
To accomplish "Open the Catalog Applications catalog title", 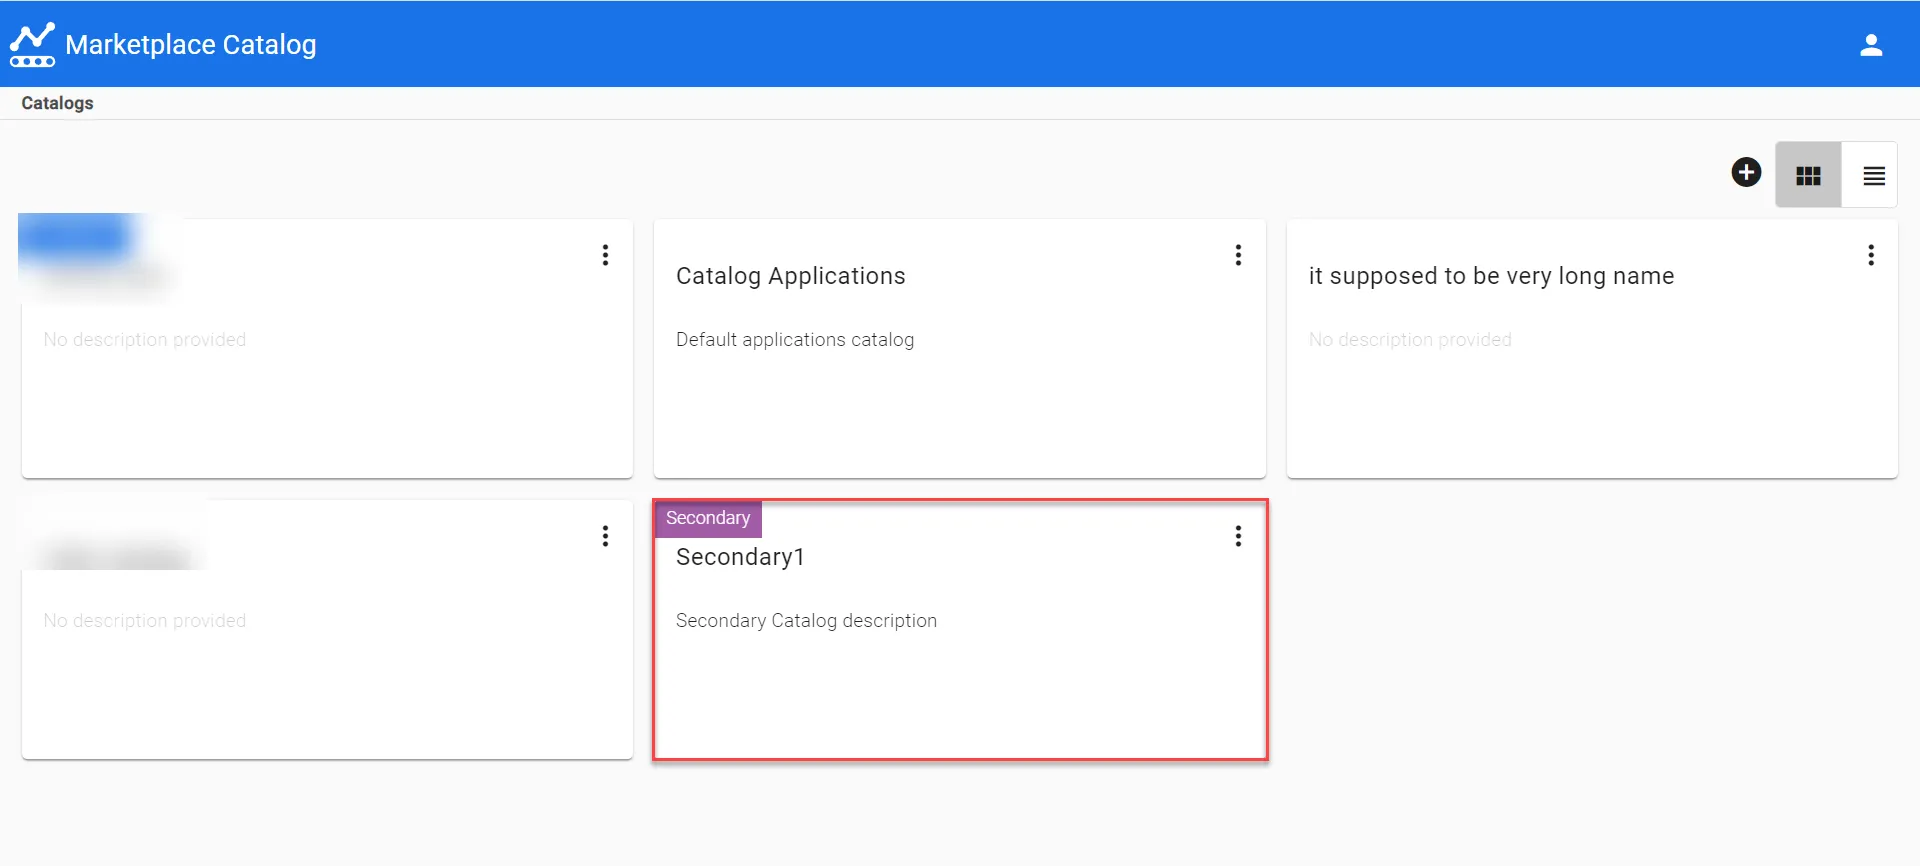I will 790,276.
